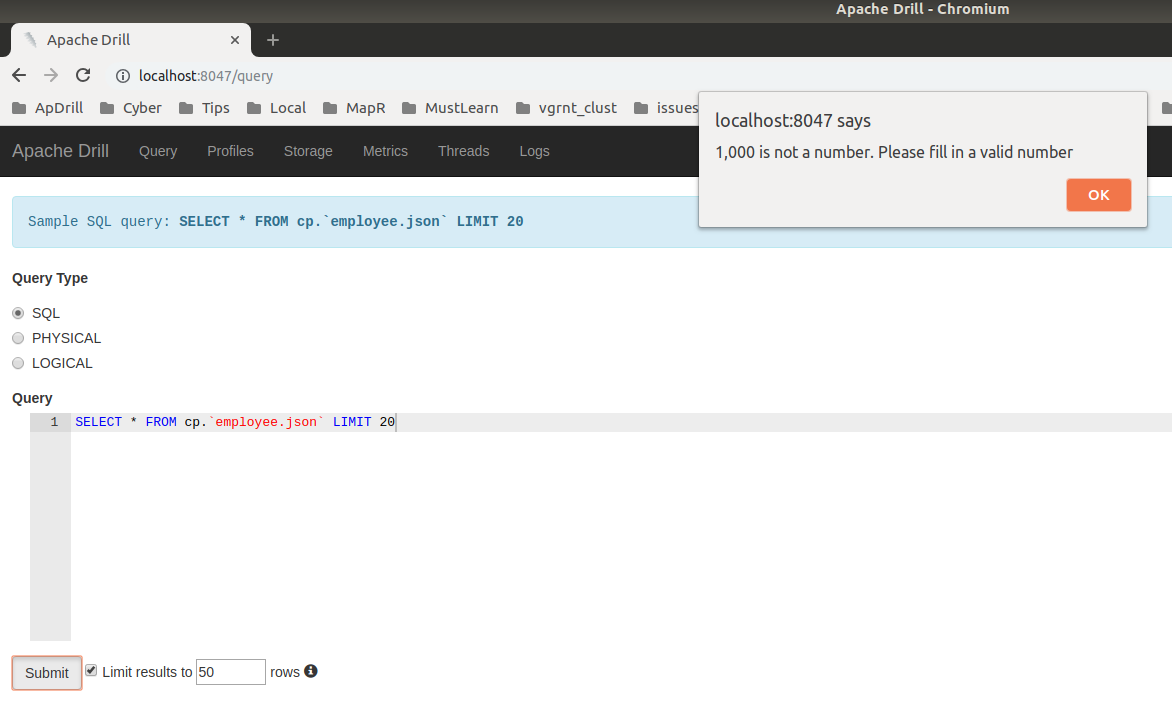This screenshot has width=1172, height=705.
Task: Click the localhost:8047/query address bar
Action: 206,76
